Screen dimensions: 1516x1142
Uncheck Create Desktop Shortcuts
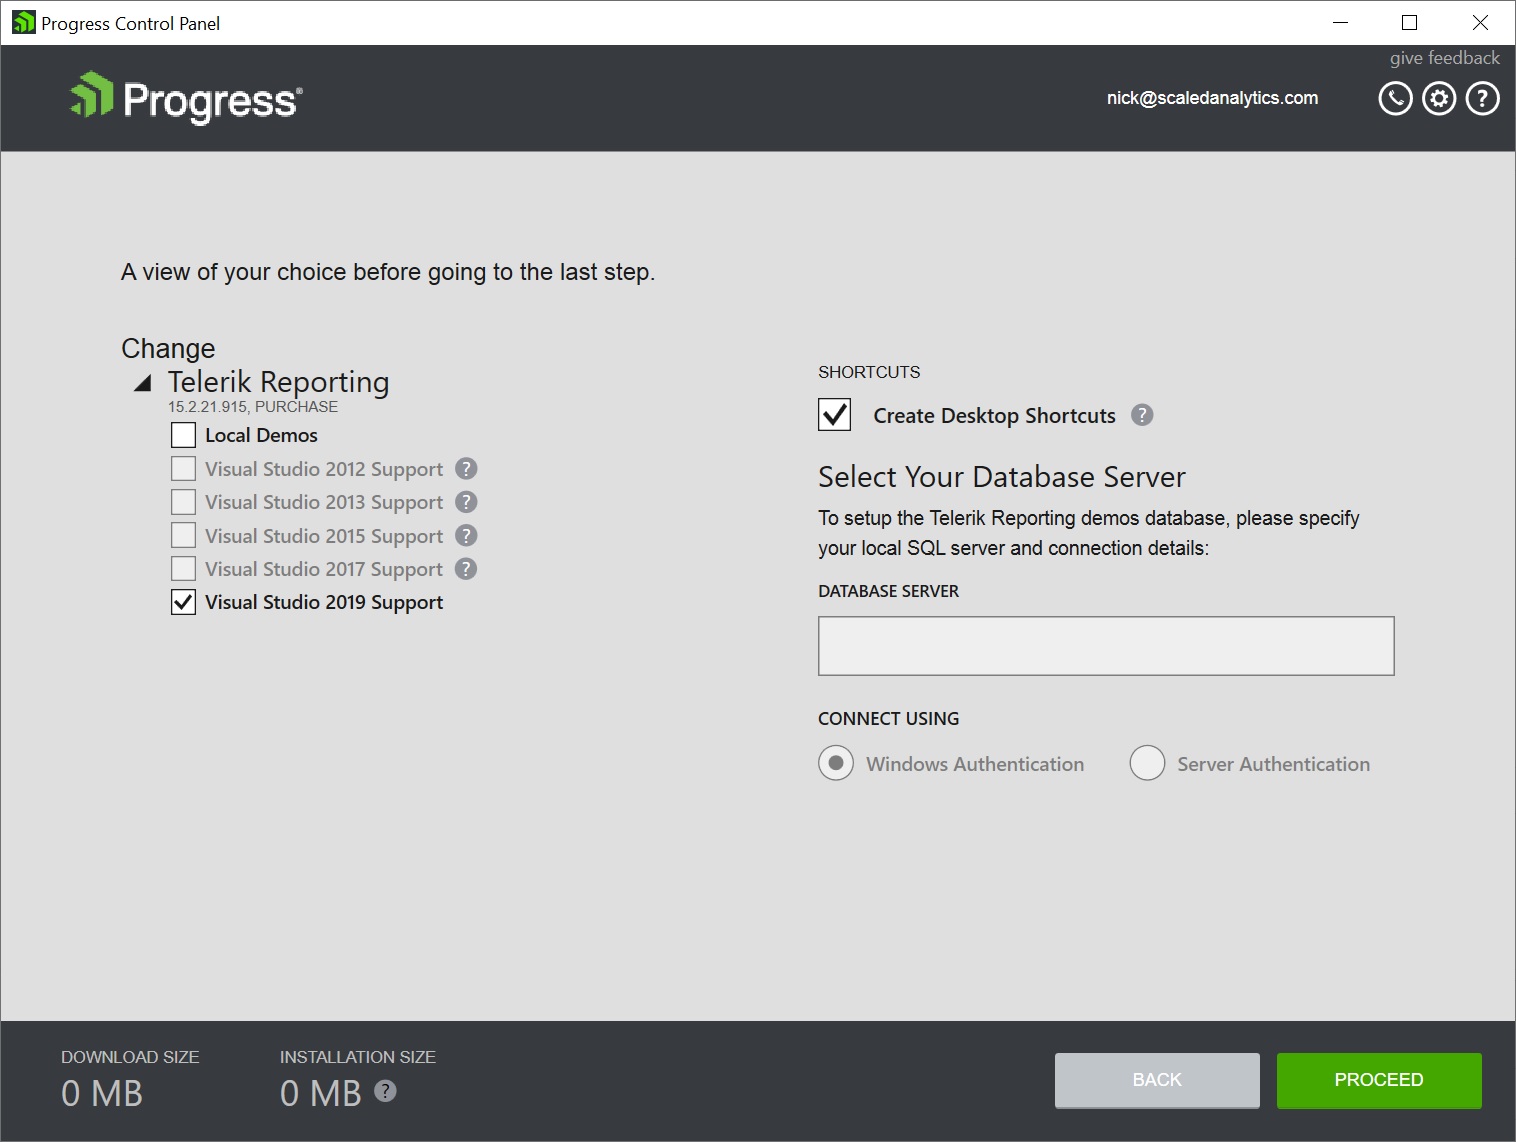835,414
